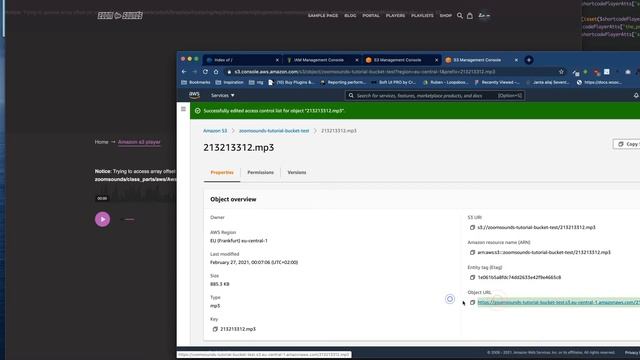Open the Bookmarks folder in bookmarks bar
The width and height of the screenshot is (640, 360).
tap(196, 82)
